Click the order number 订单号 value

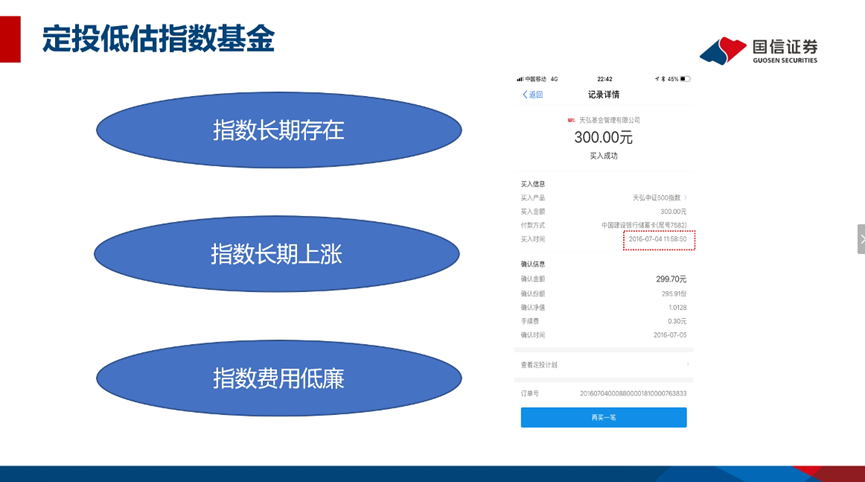633,393
